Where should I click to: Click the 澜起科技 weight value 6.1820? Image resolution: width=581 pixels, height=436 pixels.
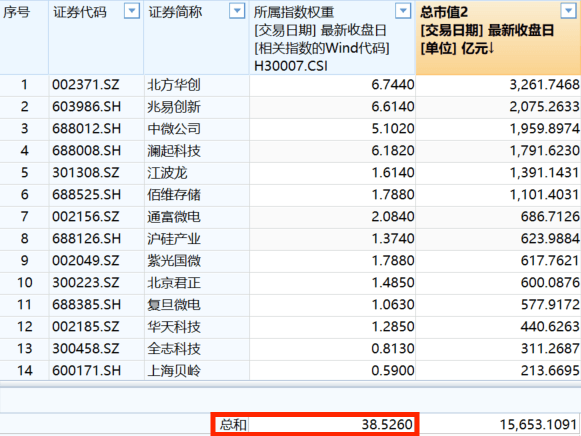393,151
